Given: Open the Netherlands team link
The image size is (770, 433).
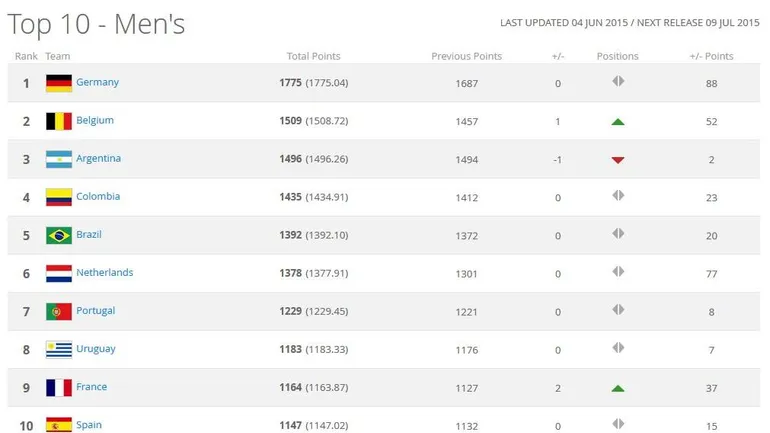Looking at the screenshot, I should point(104,272).
